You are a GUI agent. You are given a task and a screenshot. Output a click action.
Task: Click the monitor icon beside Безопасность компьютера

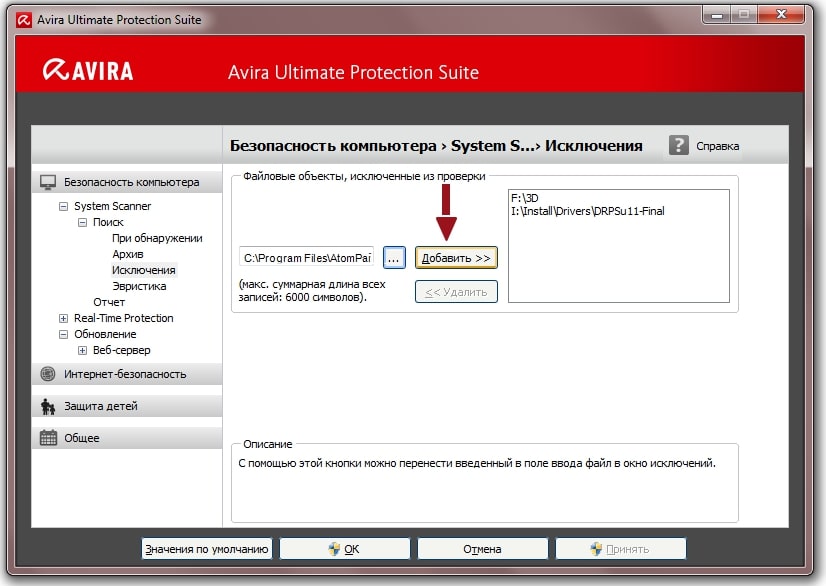pos(48,182)
